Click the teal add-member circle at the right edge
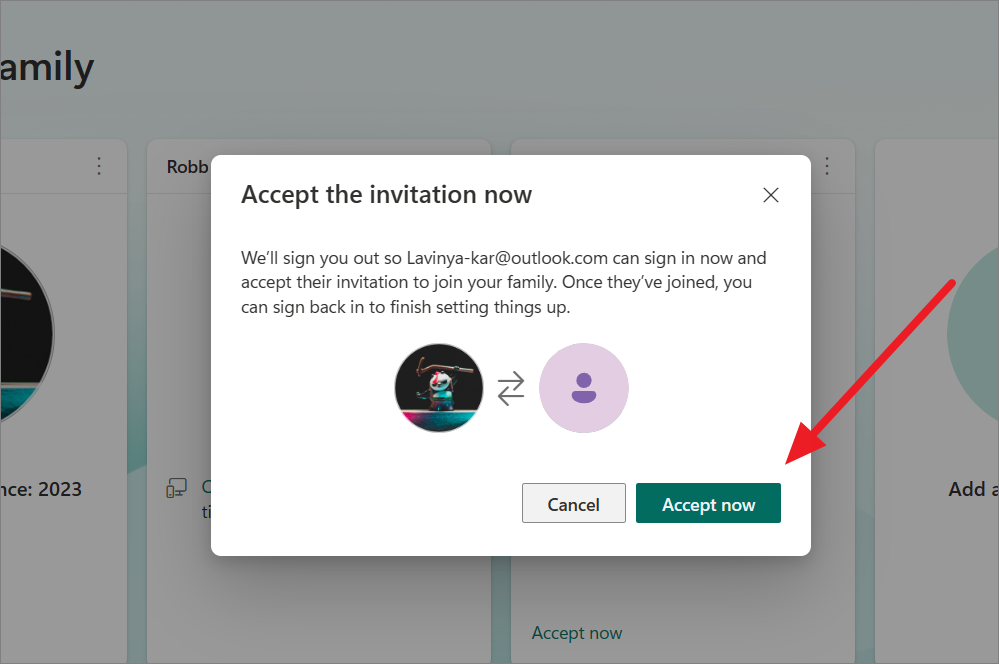This screenshot has height=664, width=999. point(973,333)
